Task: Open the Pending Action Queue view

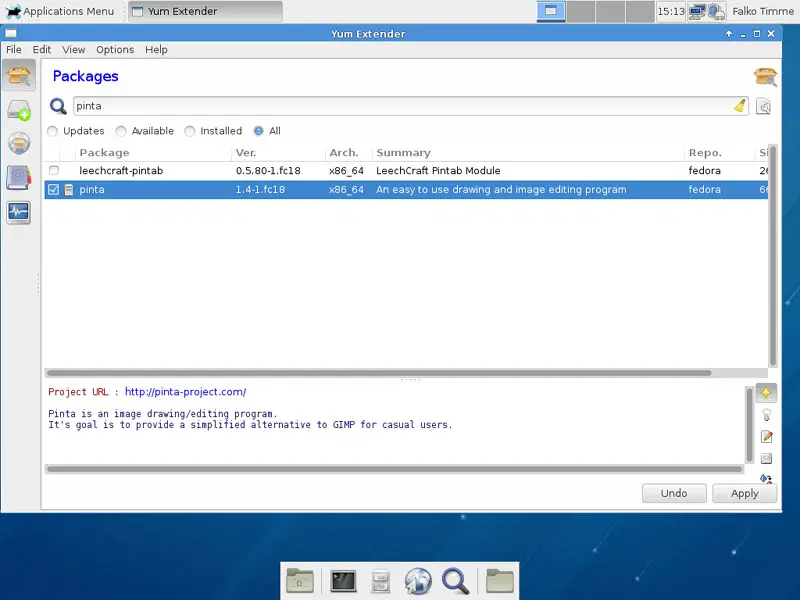Action: [x=19, y=110]
